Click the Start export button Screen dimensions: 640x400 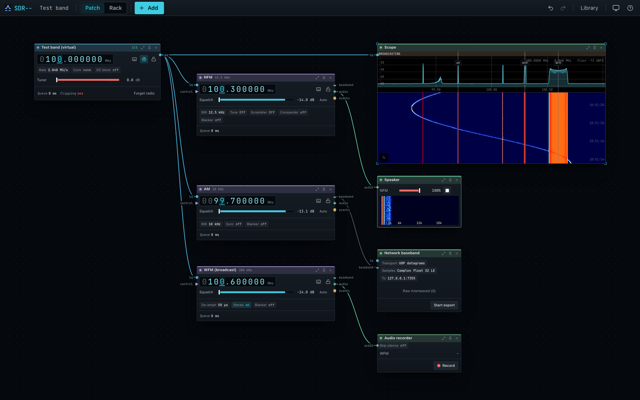tap(444, 305)
